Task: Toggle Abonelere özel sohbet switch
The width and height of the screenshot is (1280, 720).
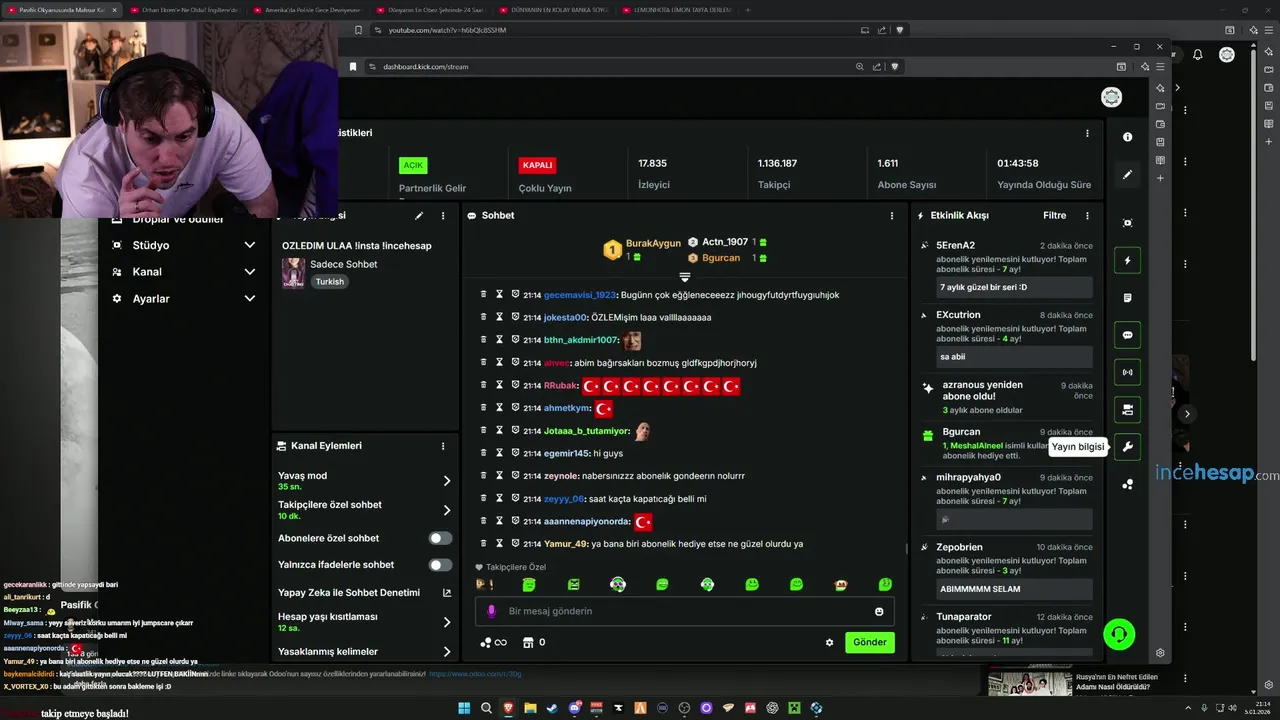Action: point(440,538)
